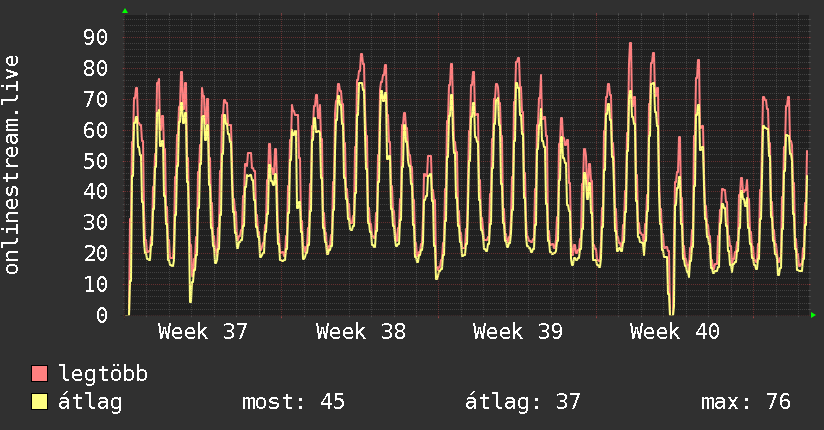Click the 80 y-axis tick label
Screen dimensions: 824x430
[96, 68]
